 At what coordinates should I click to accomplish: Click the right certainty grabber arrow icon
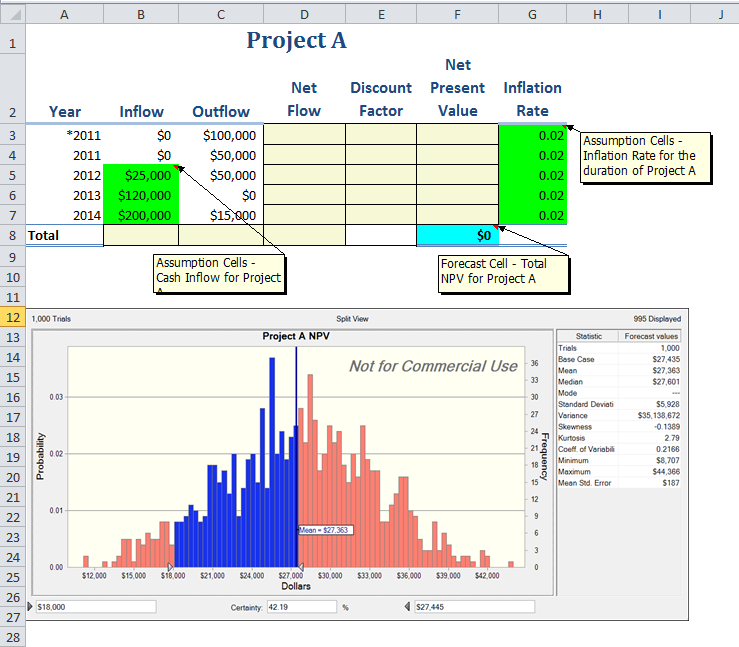pos(407,607)
